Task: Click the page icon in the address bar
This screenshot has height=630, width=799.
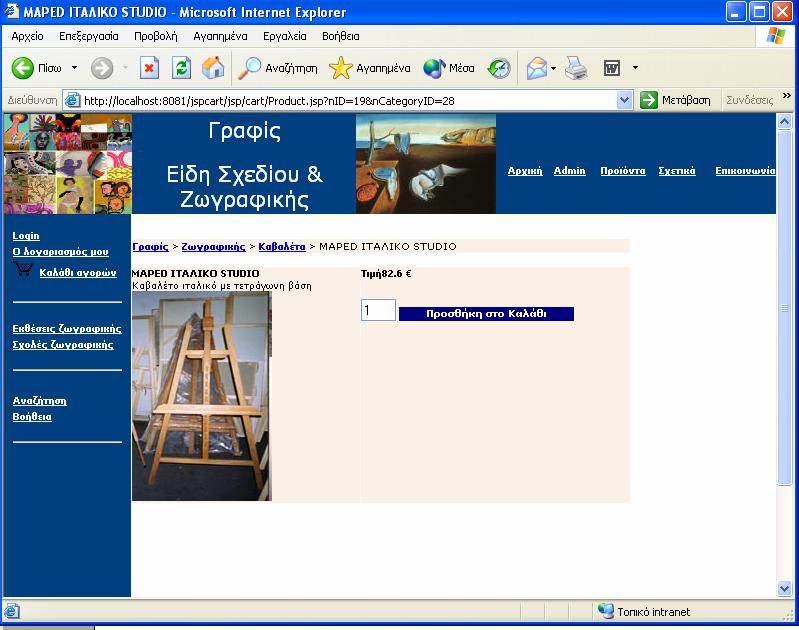Action: (x=72, y=100)
